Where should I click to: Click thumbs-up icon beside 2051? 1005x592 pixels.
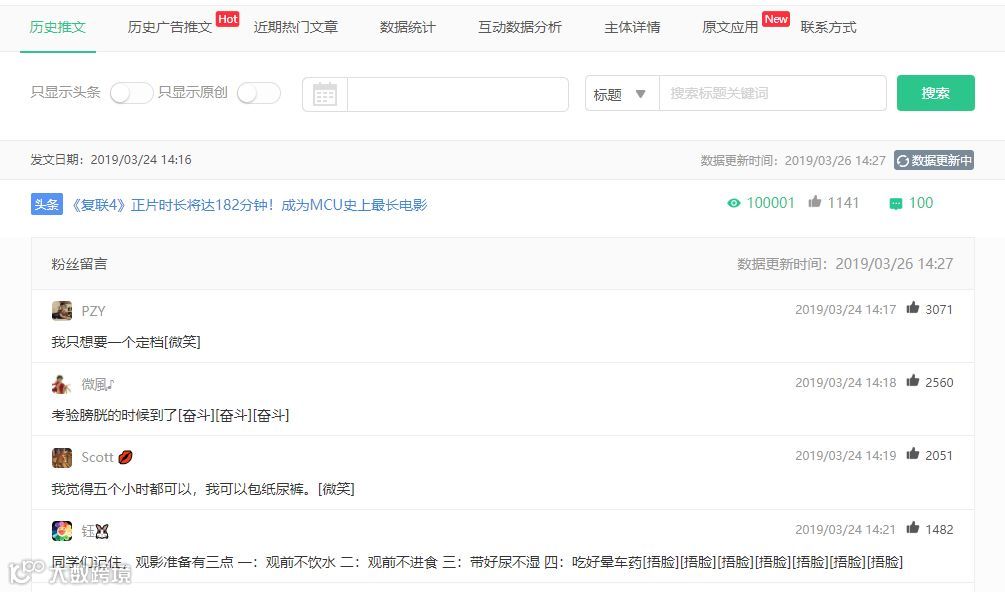(x=913, y=454)
